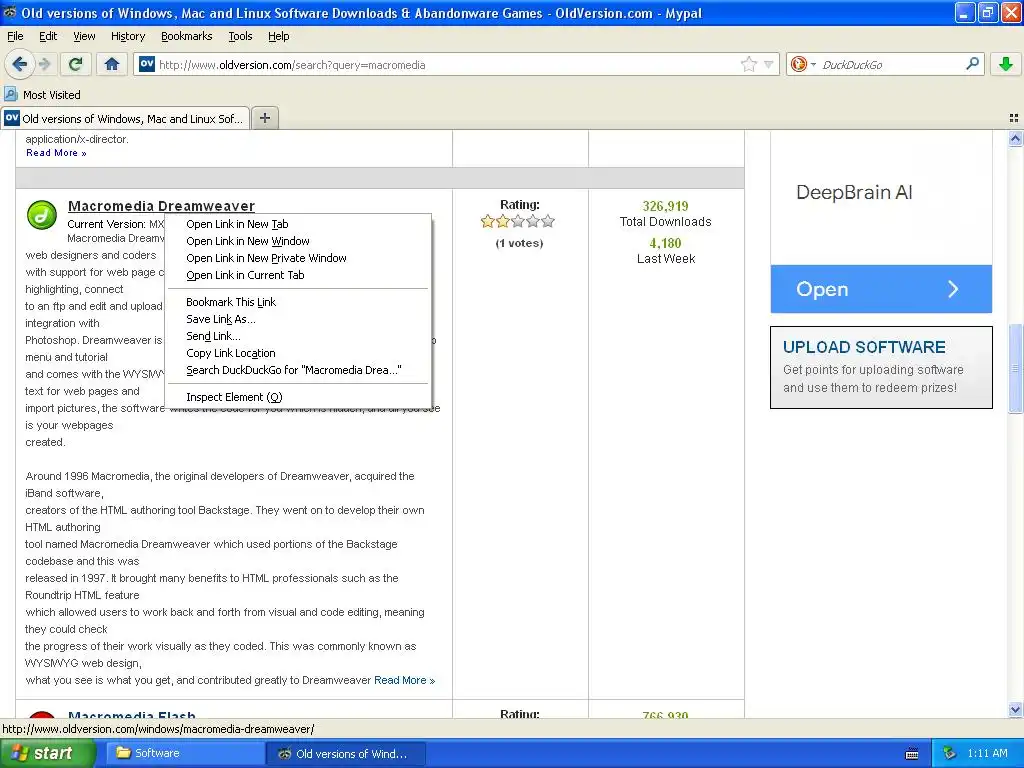Open the File menu

(15, 36)
